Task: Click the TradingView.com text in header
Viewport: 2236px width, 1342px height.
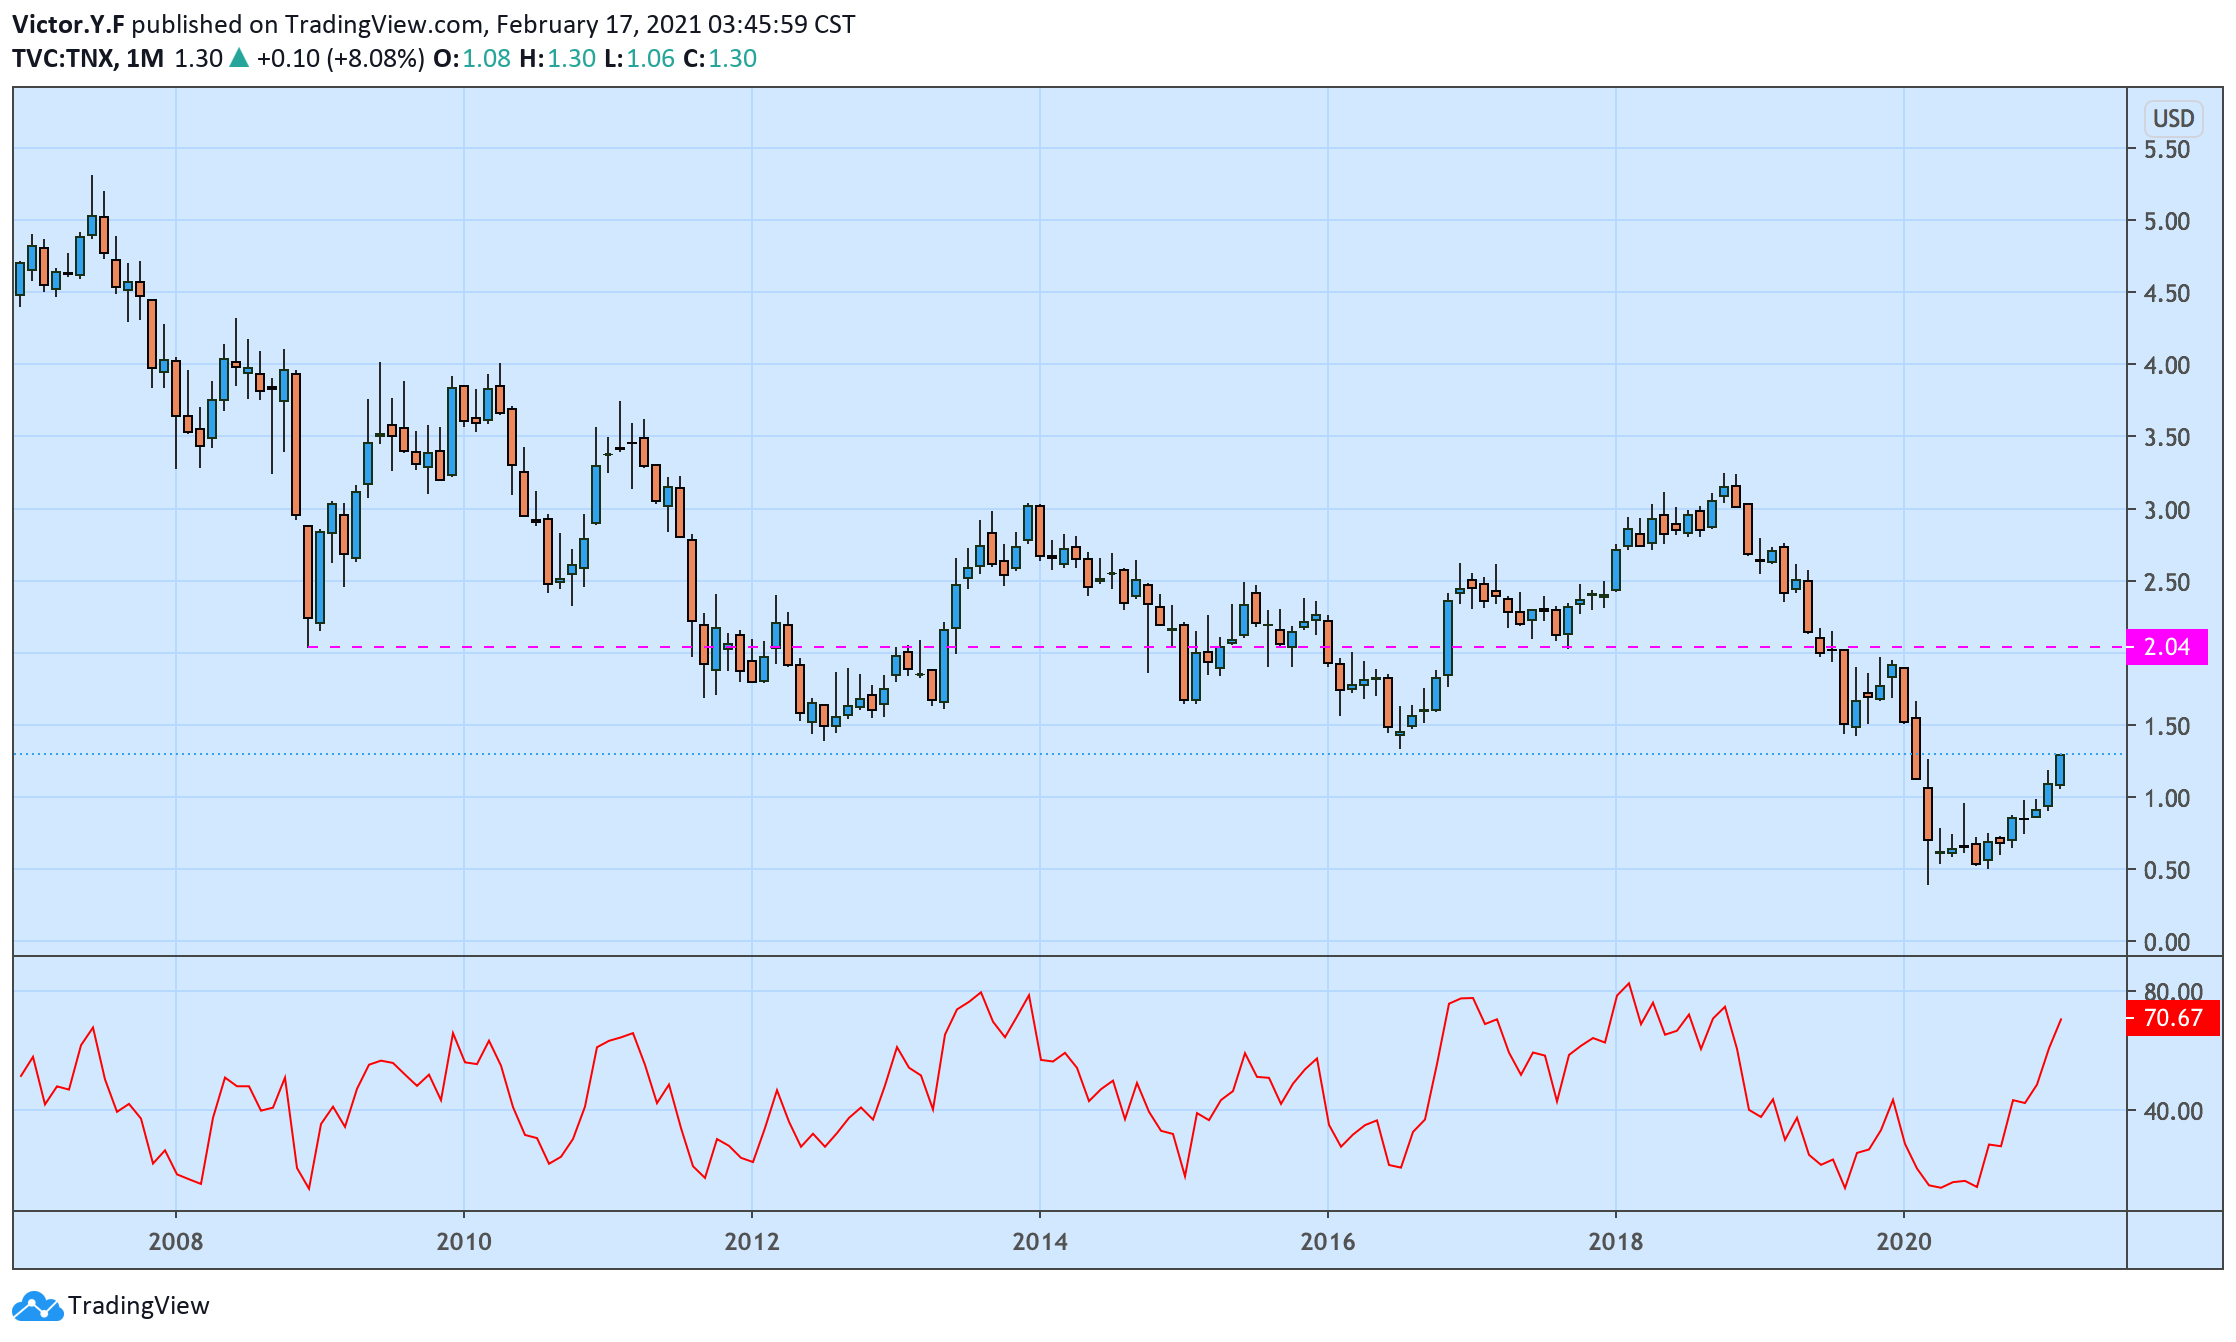Action: pos(384,24)
